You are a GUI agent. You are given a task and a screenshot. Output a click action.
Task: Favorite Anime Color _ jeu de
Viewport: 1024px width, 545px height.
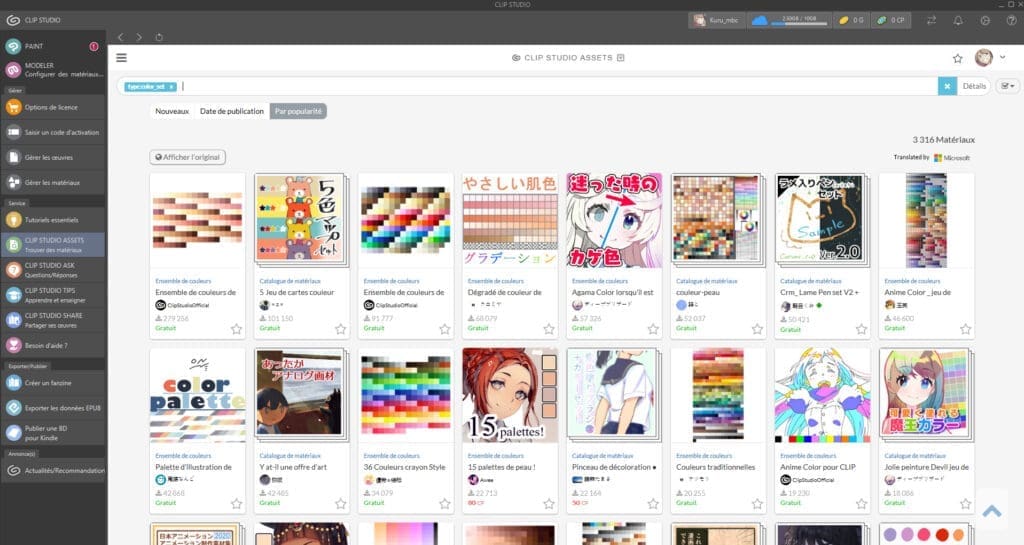(x=965, y=329)
